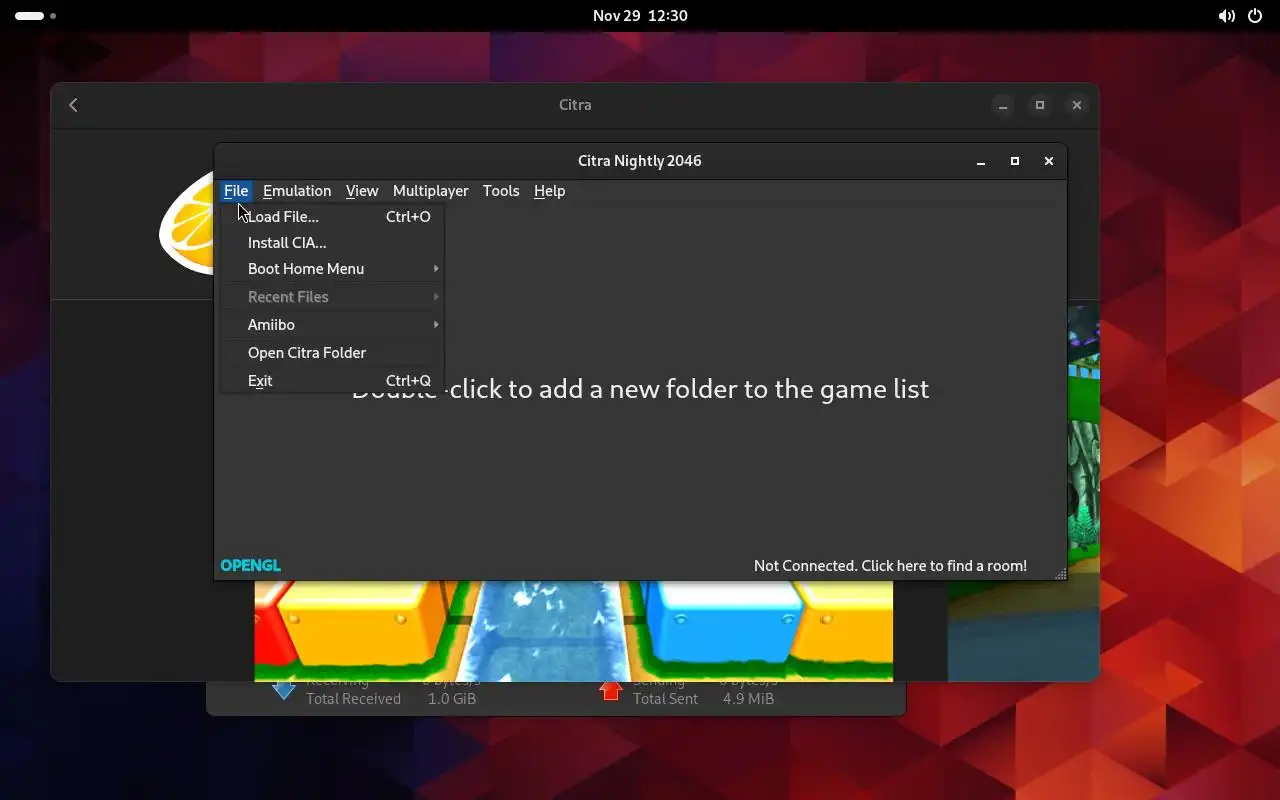Select Exit from the File menu

332,381
